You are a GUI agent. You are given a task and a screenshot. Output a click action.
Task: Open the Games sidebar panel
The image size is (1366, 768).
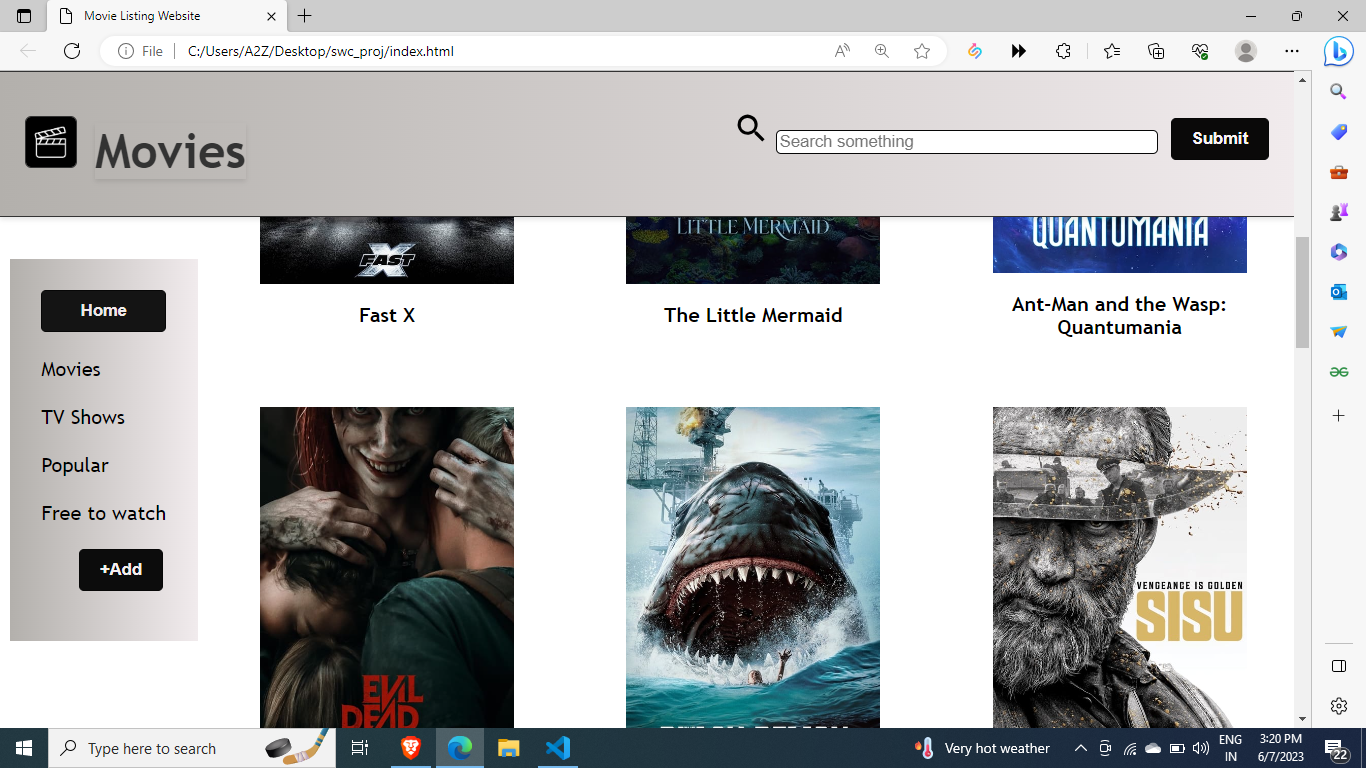[x=1338, y=211]
